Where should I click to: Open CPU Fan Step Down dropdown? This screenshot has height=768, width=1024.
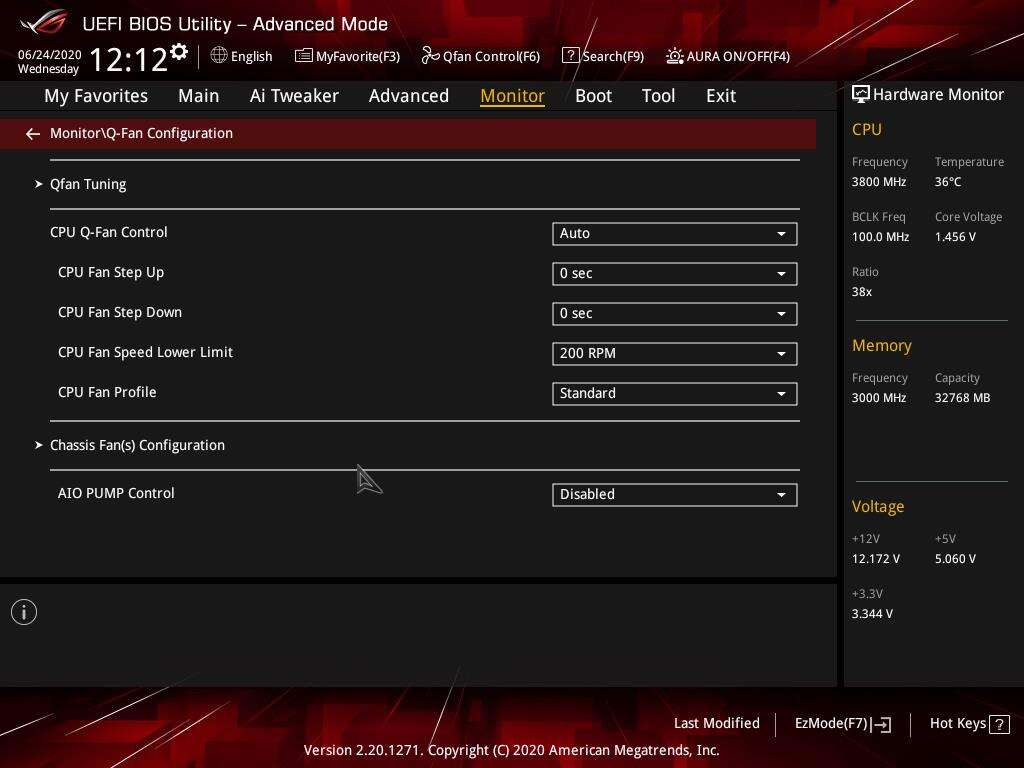pyautogui.click(x=674, y=313)
